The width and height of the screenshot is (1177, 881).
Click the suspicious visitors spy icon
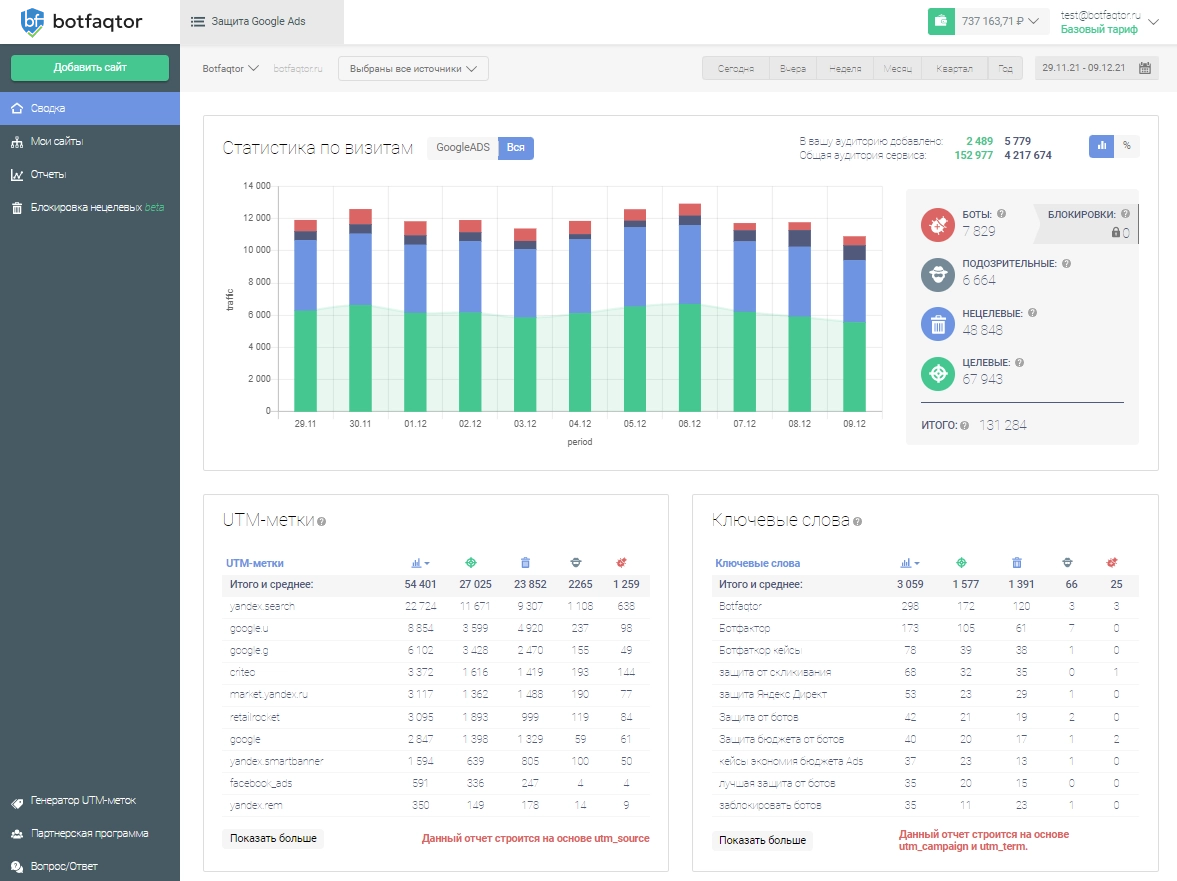pyautogui.click(x=937, y=274)
